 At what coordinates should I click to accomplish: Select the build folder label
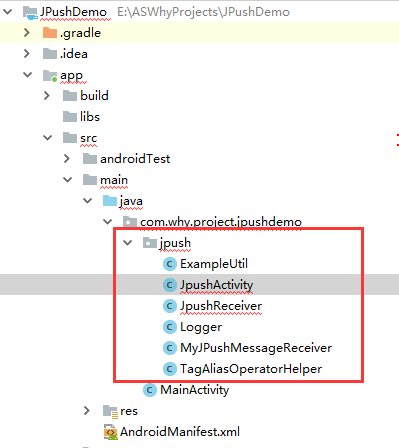pos(94,96)
